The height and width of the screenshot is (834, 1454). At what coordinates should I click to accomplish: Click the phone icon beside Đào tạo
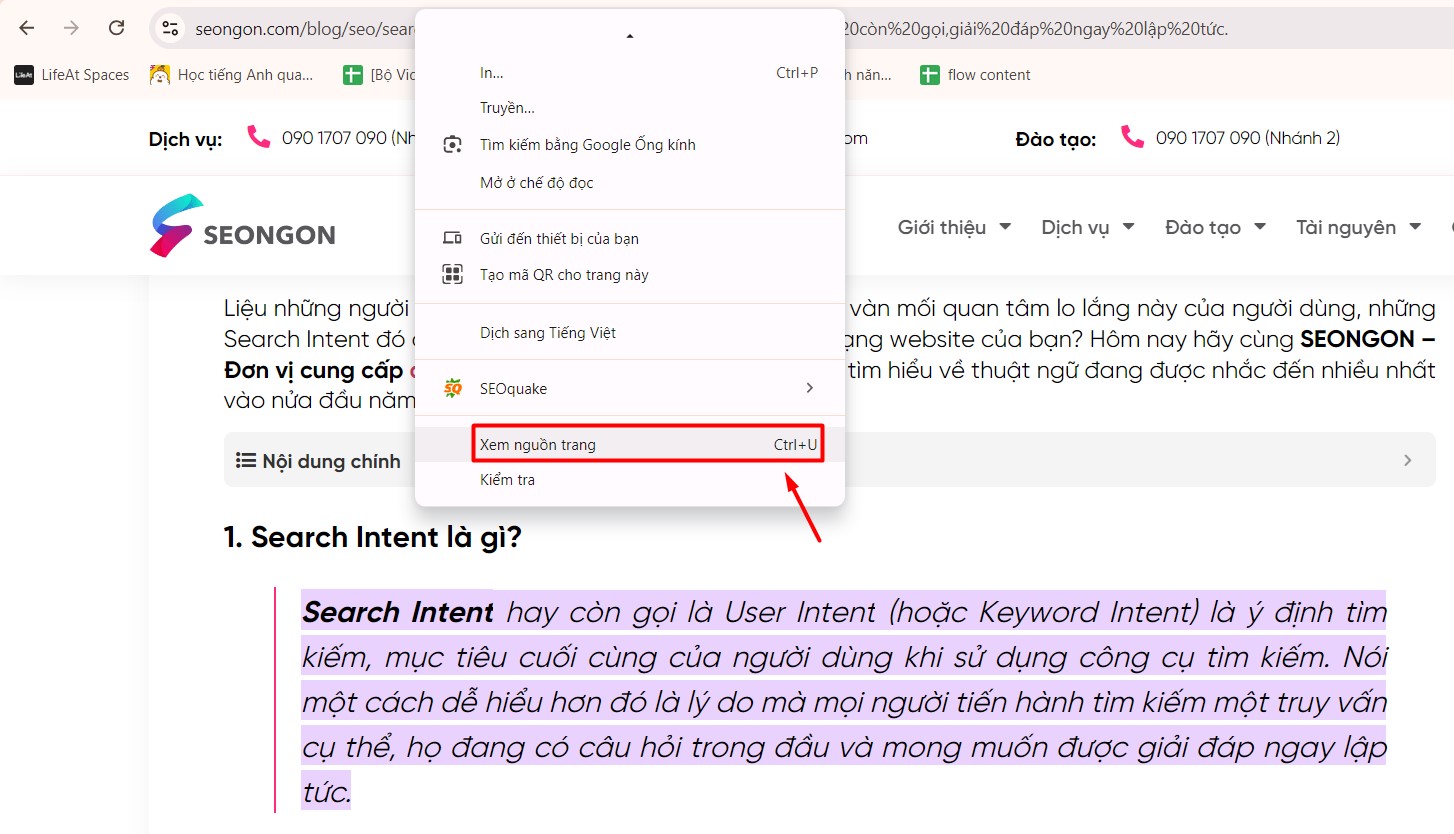pyautogui.click(x=1132, y=137)
